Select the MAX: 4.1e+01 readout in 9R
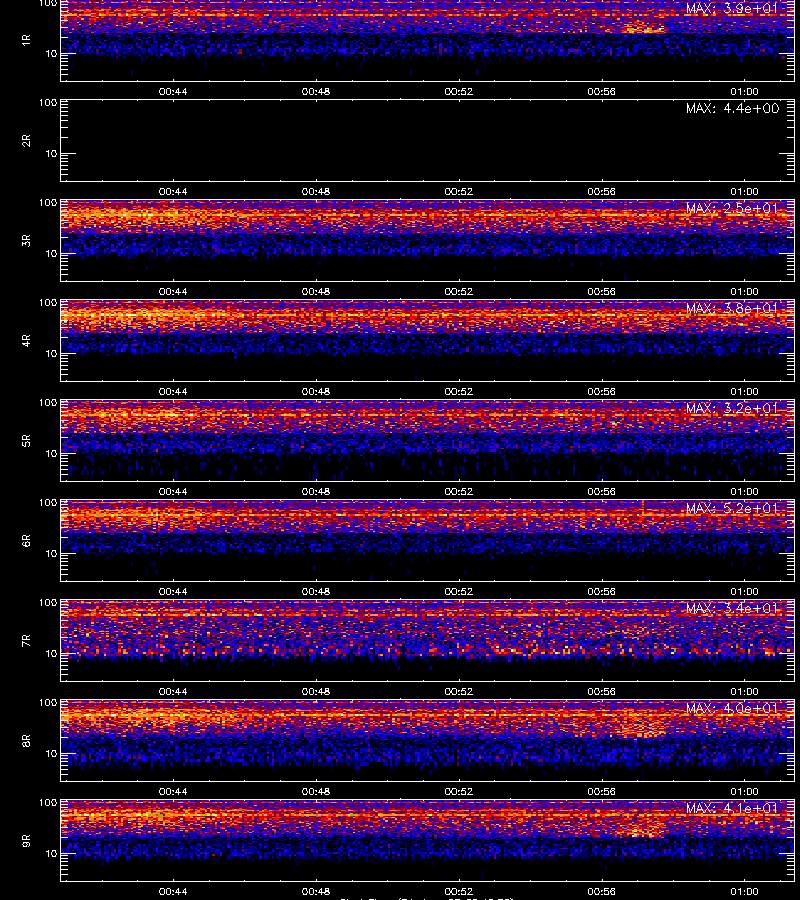 coord(732,808)
